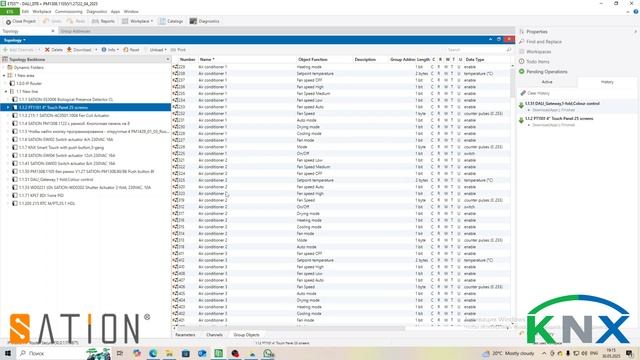The image size is (640, 360).
Task: Switch to the History operations tab
Action: (607, 82)
